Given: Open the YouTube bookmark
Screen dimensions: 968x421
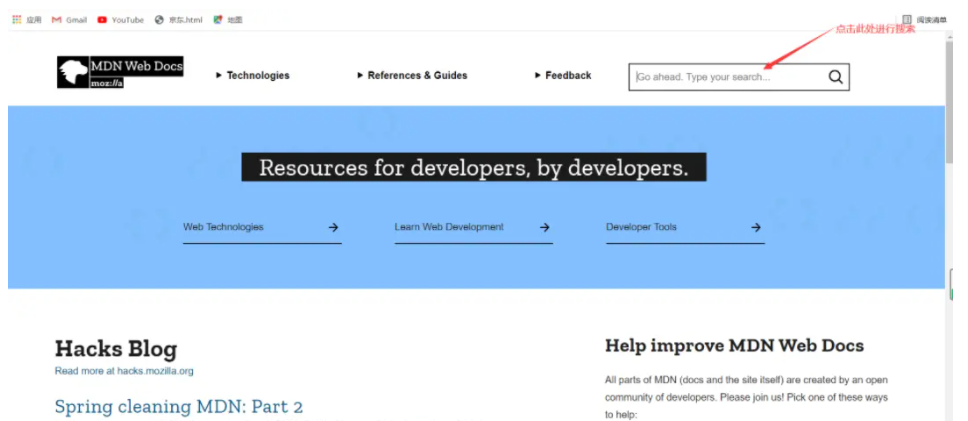Looking at the screenshot, I should coord(120,20).
